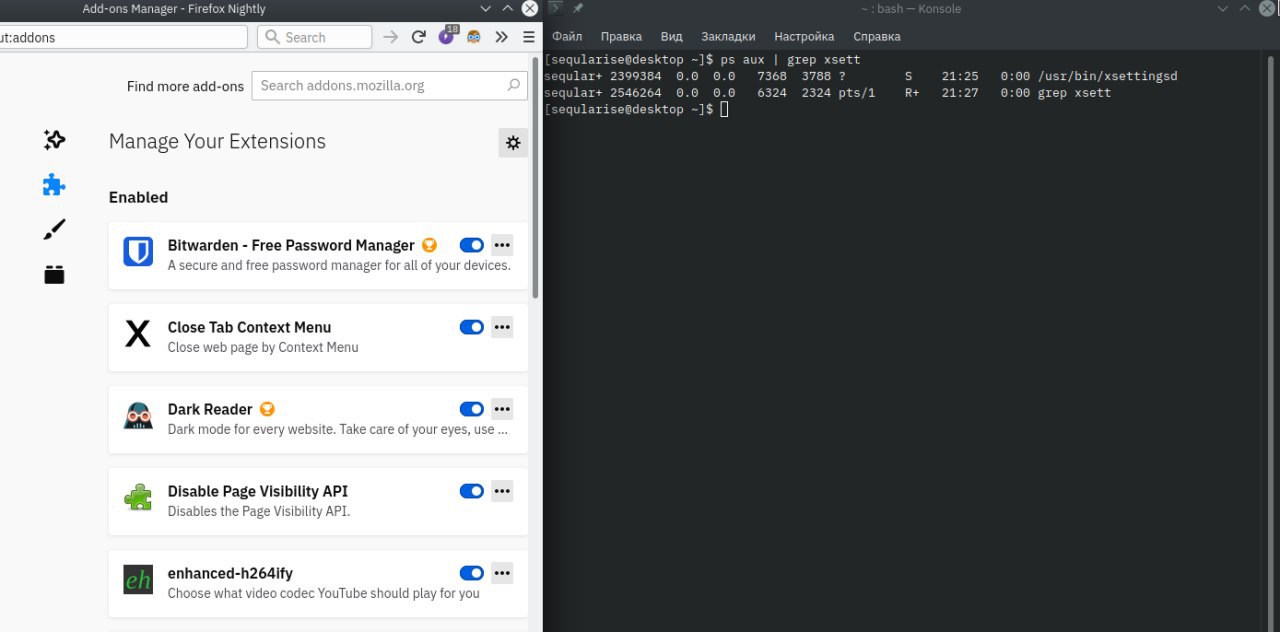Click the add-ons page vertical scrollbar
Viewport: 1280px width, 632px height.
pyautogui.click(x=536, y=178)
